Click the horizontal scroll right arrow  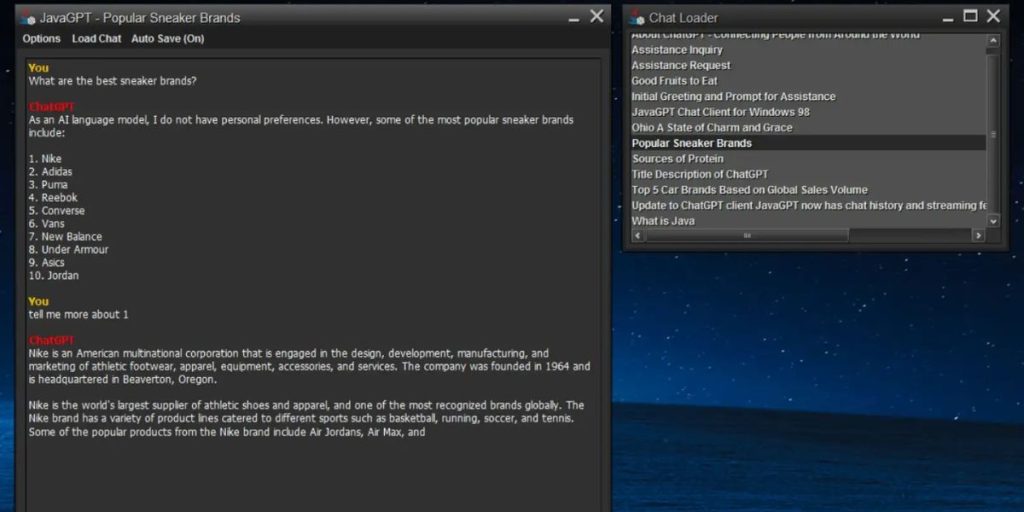[x=978, y=235]
